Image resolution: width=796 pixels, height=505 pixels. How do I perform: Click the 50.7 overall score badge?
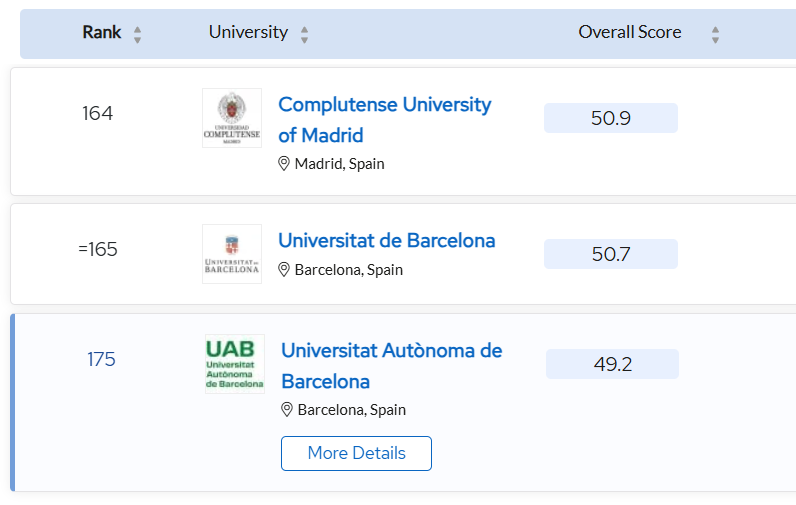pos(610,254)
